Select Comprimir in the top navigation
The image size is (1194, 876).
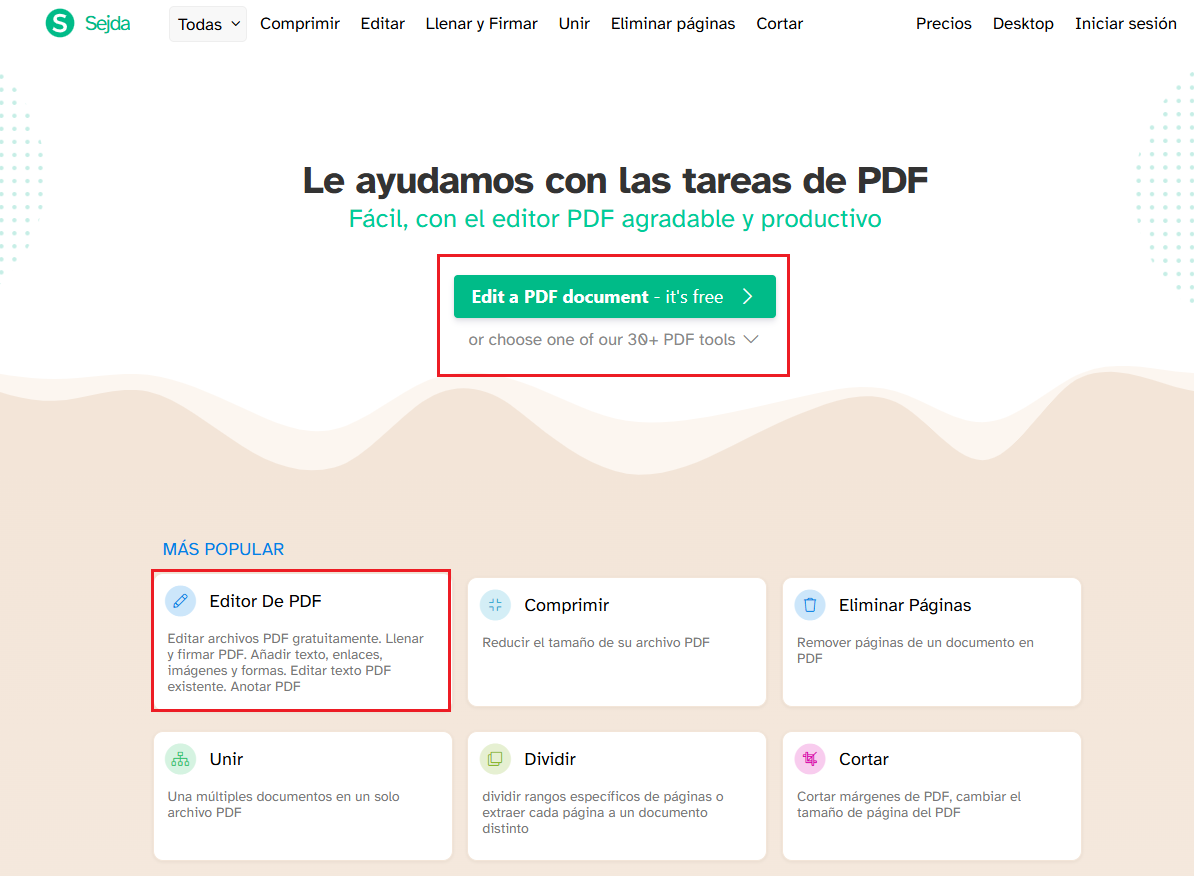point(300,23)
